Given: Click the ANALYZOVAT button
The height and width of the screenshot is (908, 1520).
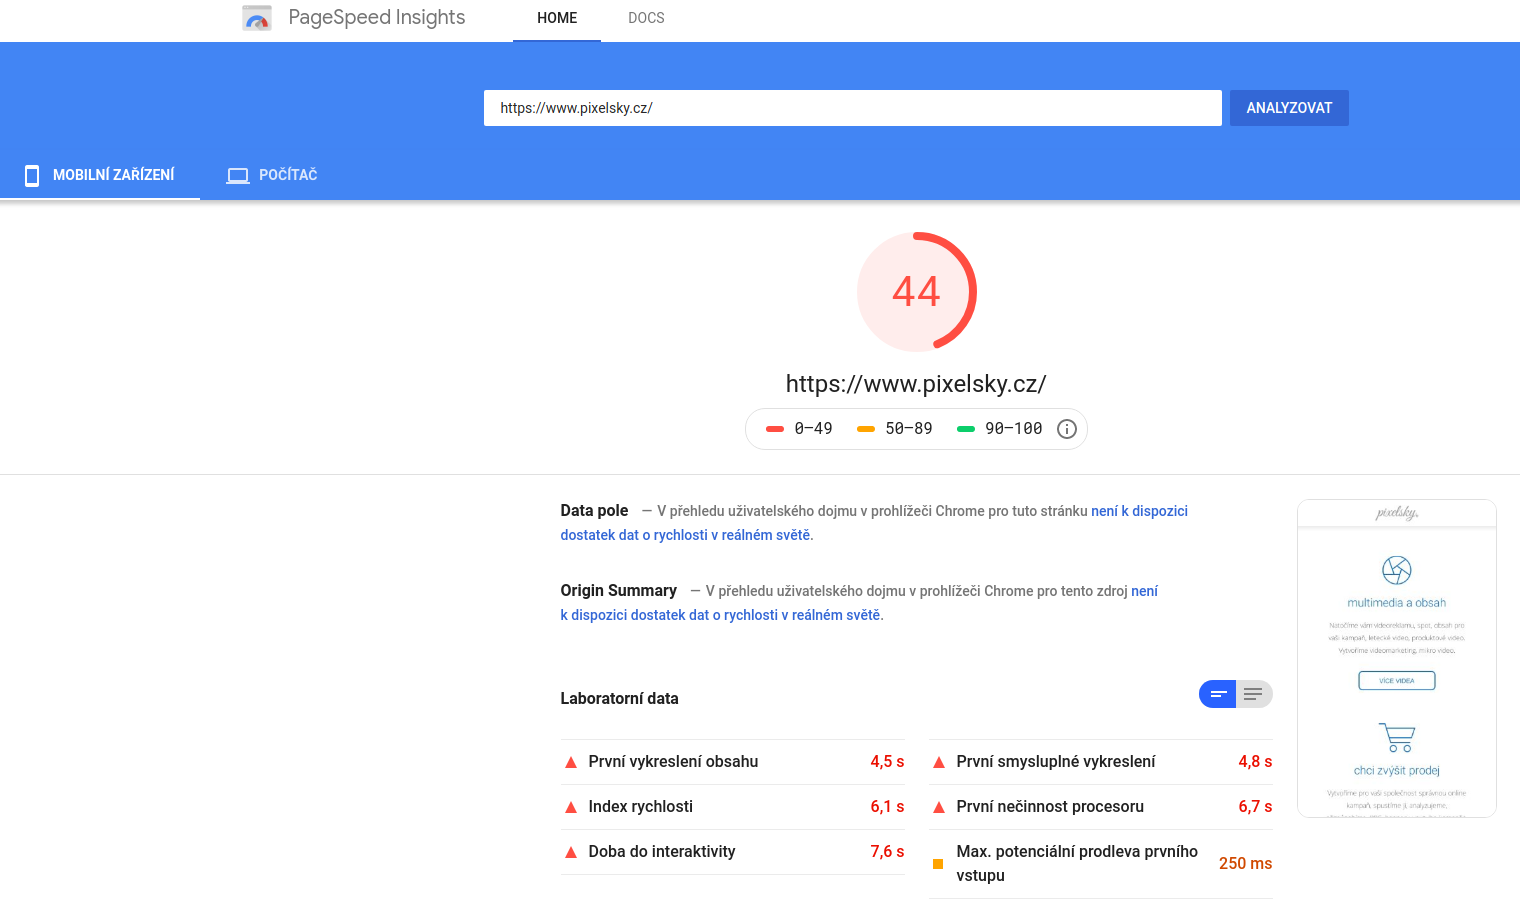Looking at the screenshot, I should 1289,108.
